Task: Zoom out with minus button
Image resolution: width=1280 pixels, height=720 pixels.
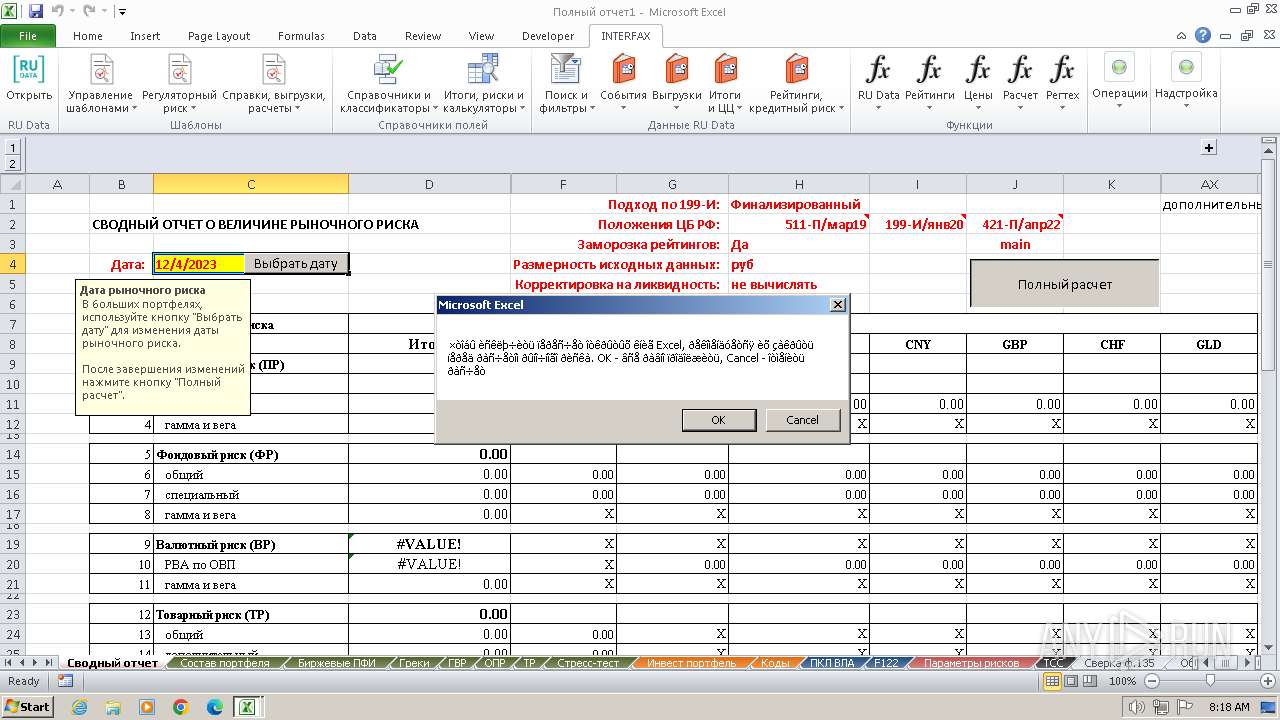Action: pyautogui.click(x=1151, y=681)
